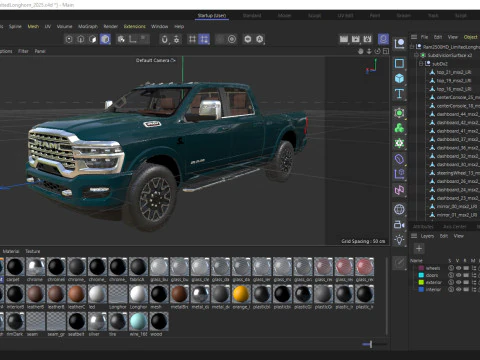Viewport: 480px width, 360px height.
Task: Toggle visibility eye for interior layer
Action: (459, 289)
